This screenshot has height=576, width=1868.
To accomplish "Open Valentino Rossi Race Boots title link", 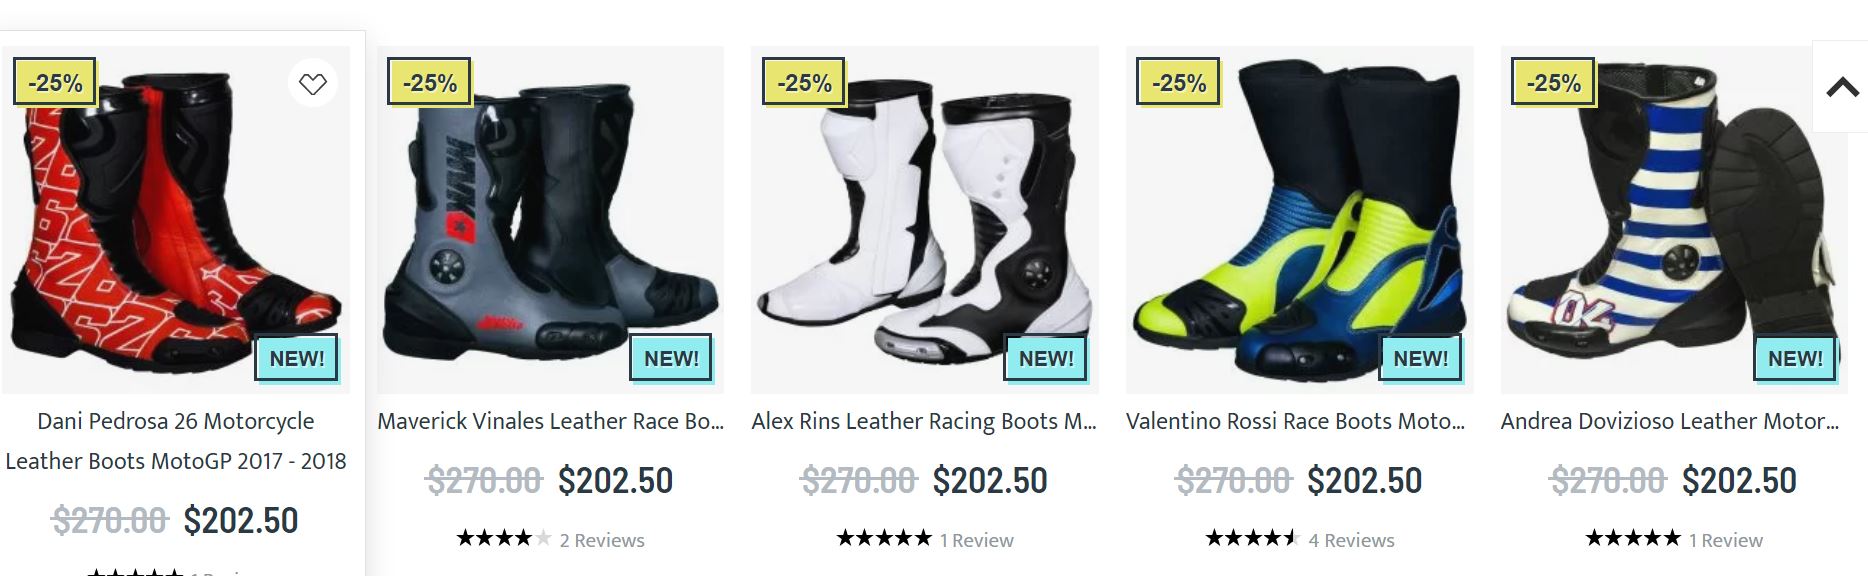I will click(1295, 422).
